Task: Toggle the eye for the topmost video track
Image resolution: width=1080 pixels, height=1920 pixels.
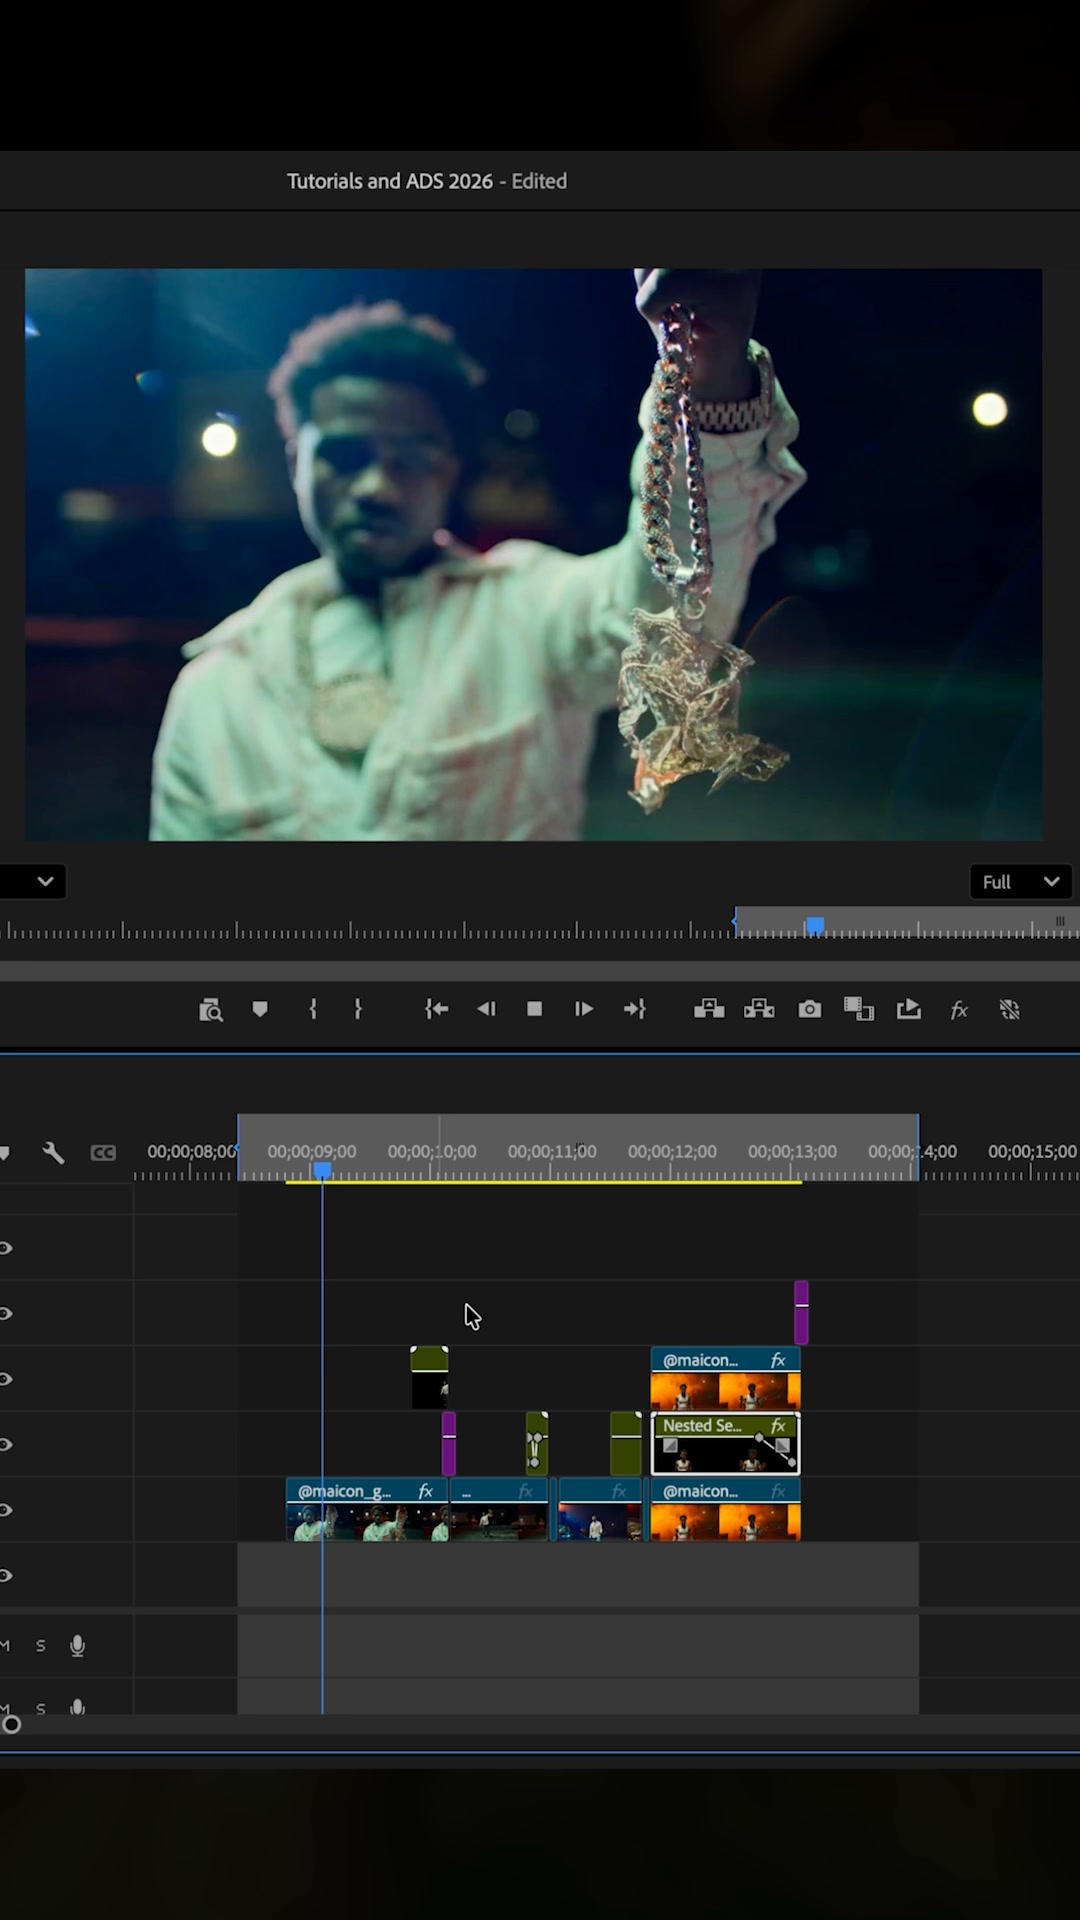Action: [6, 1247]
